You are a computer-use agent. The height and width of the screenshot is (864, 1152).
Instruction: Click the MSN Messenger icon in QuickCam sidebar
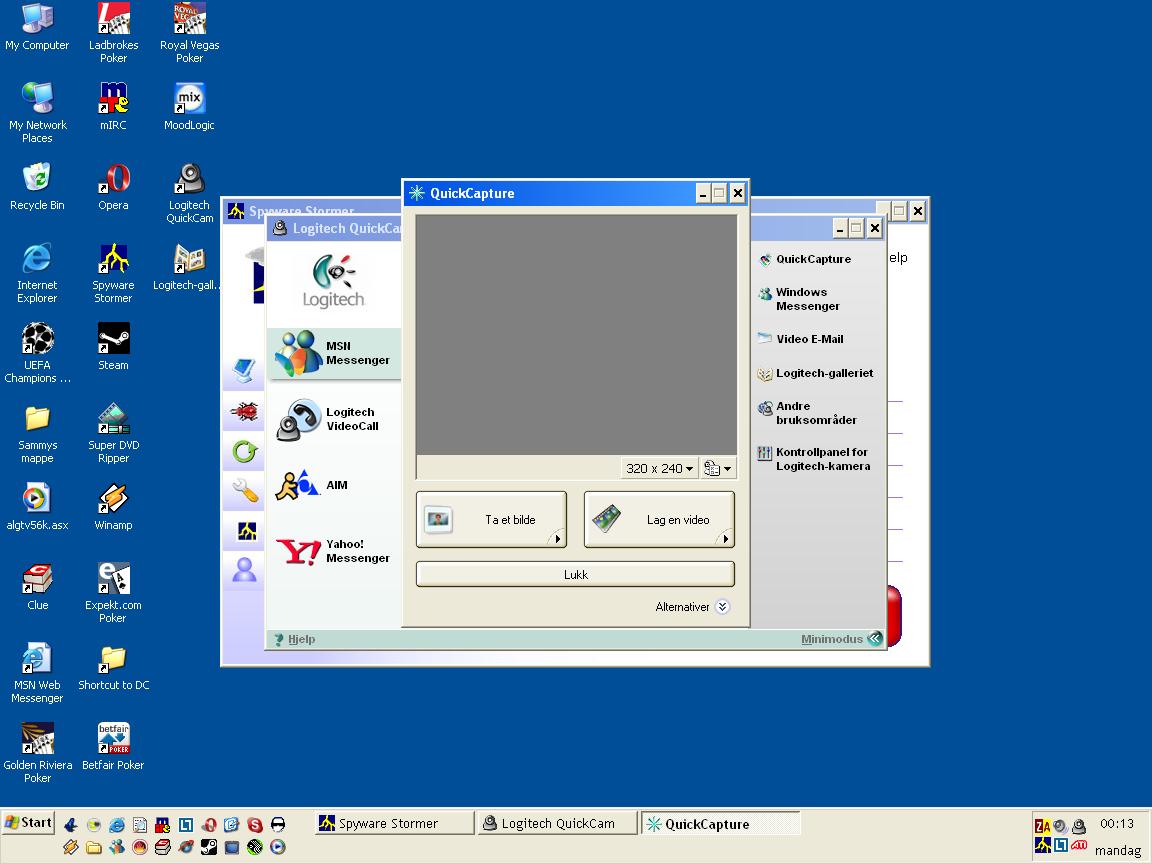click(x=299, y=354)
